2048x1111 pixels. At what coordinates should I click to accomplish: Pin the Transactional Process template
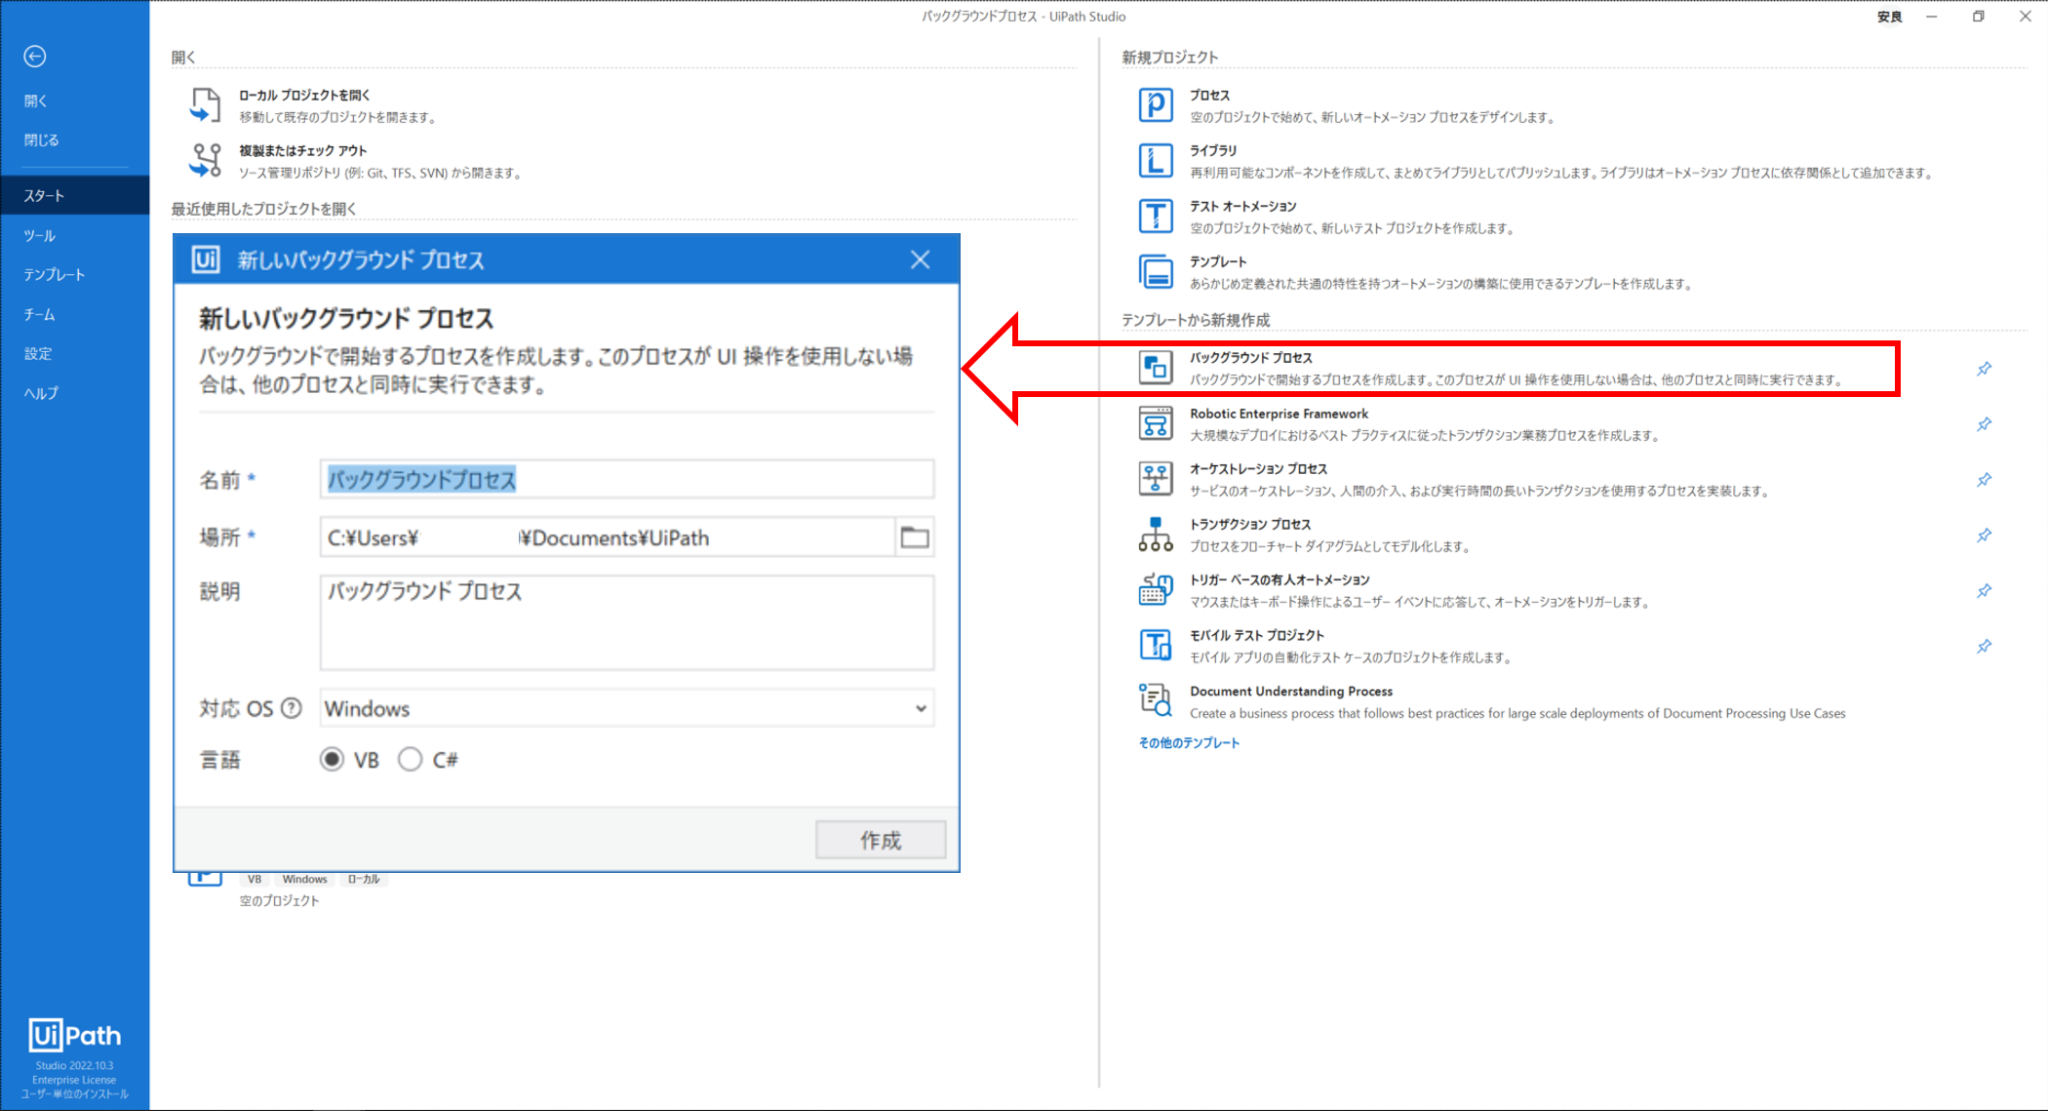1984,535
